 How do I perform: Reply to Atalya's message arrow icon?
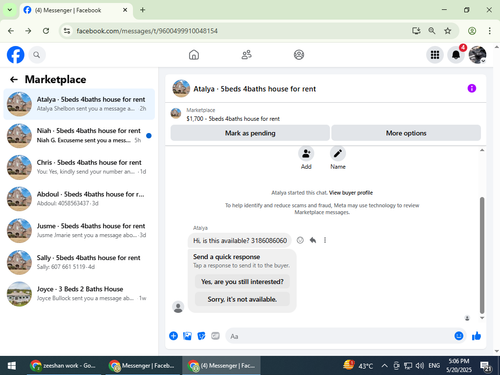(x=313, y=240)
